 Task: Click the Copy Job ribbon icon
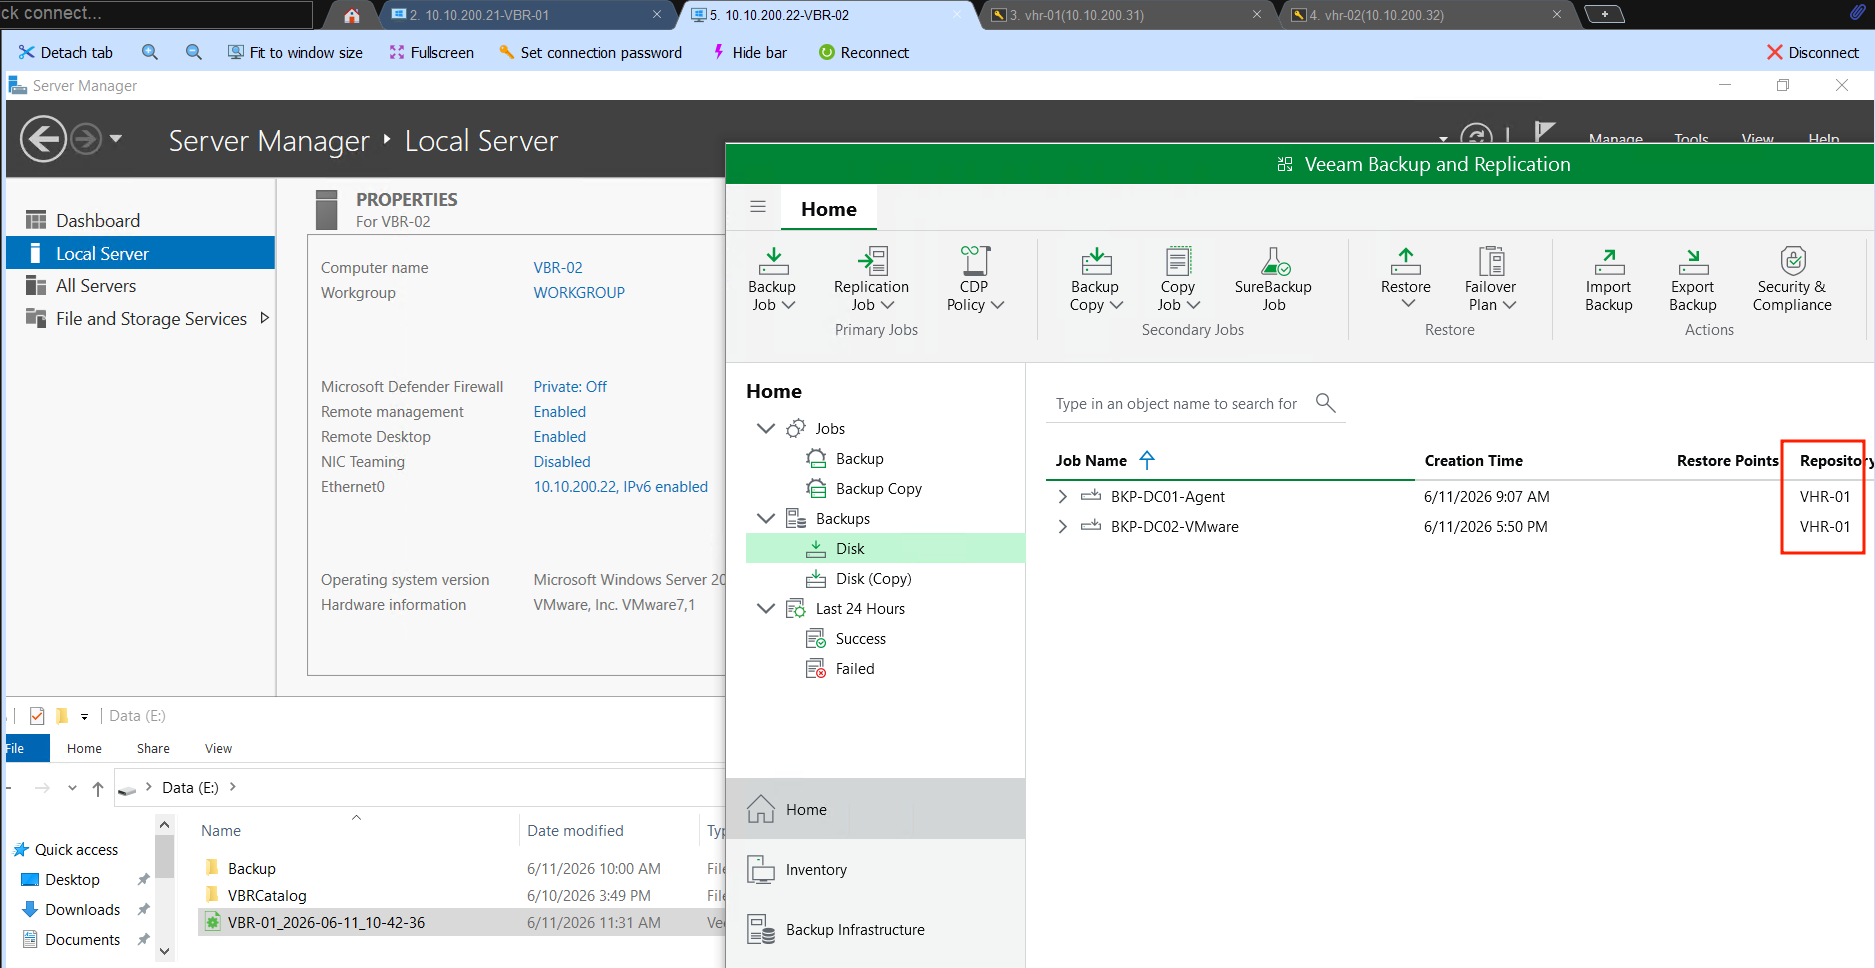click(1178, 261)
